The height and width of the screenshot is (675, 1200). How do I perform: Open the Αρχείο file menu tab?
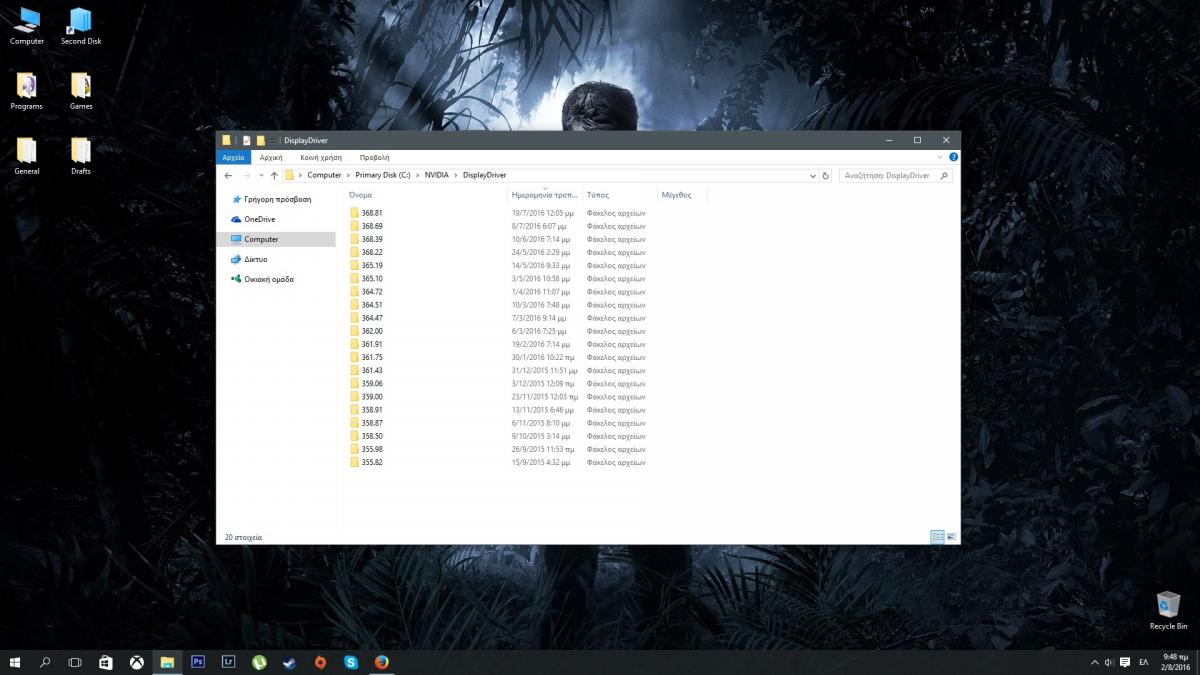[x=233, y=157]
